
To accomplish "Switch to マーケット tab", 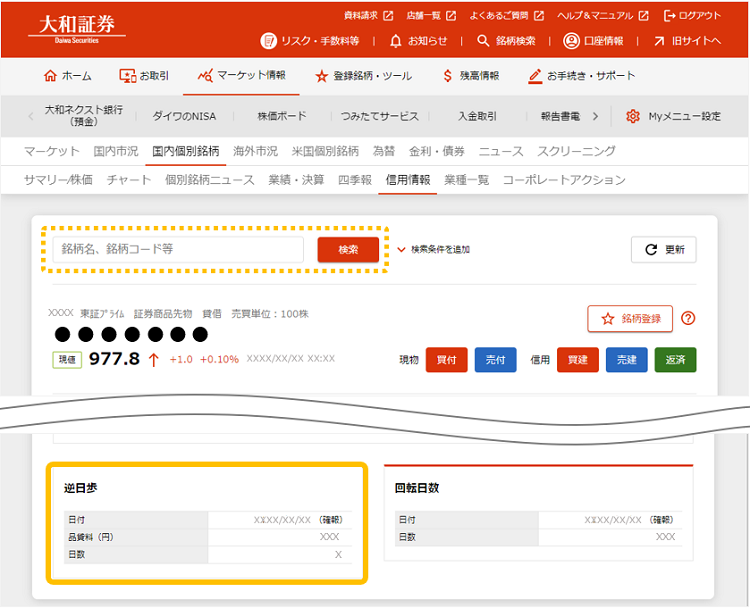I will [x=52, y=151].
